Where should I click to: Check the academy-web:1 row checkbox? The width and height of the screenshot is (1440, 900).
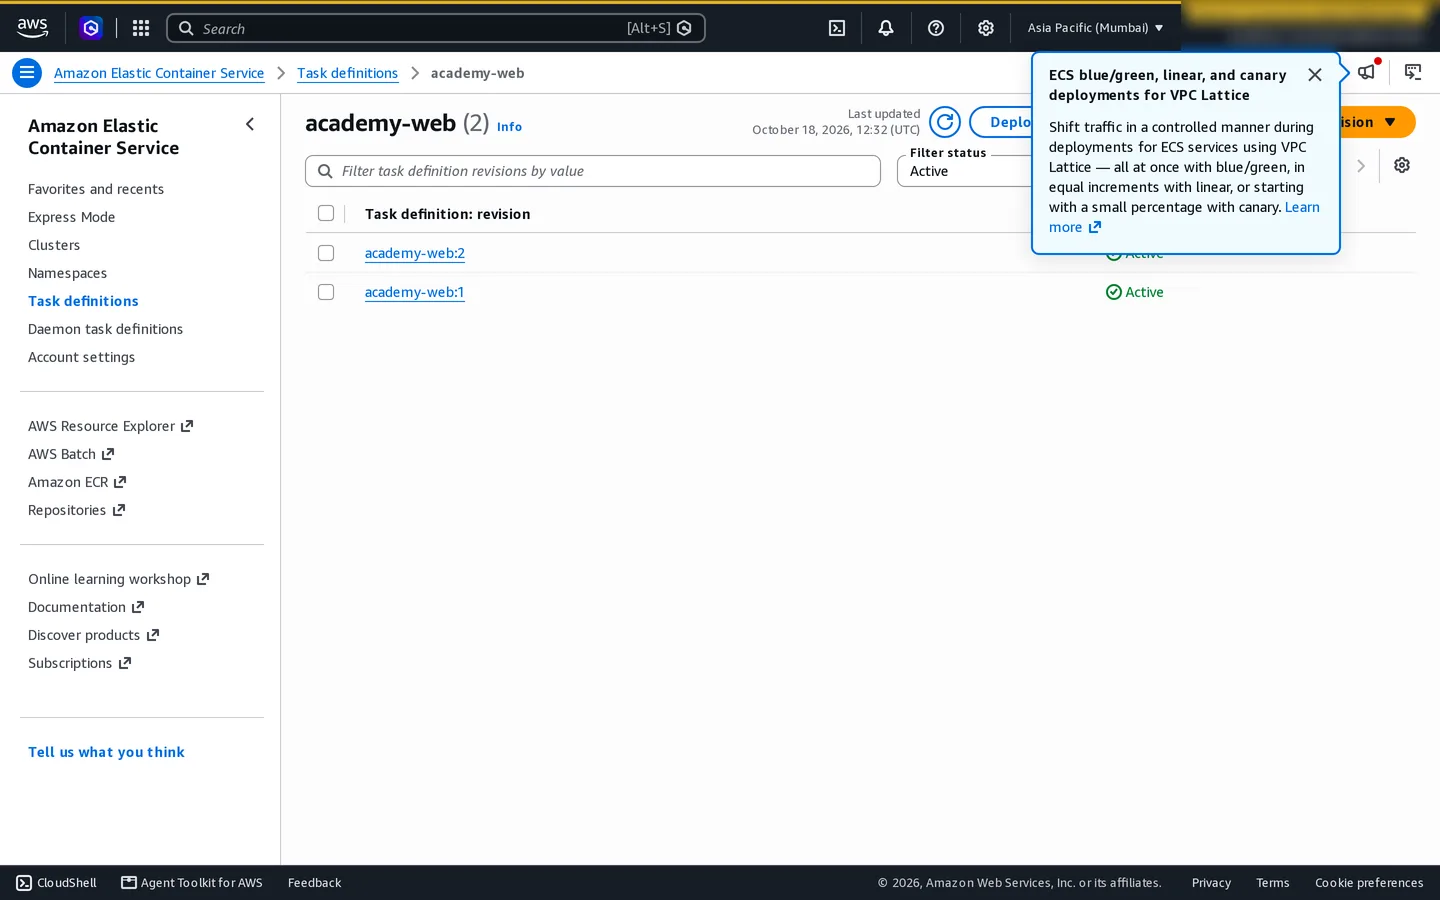tap(326, 292)
